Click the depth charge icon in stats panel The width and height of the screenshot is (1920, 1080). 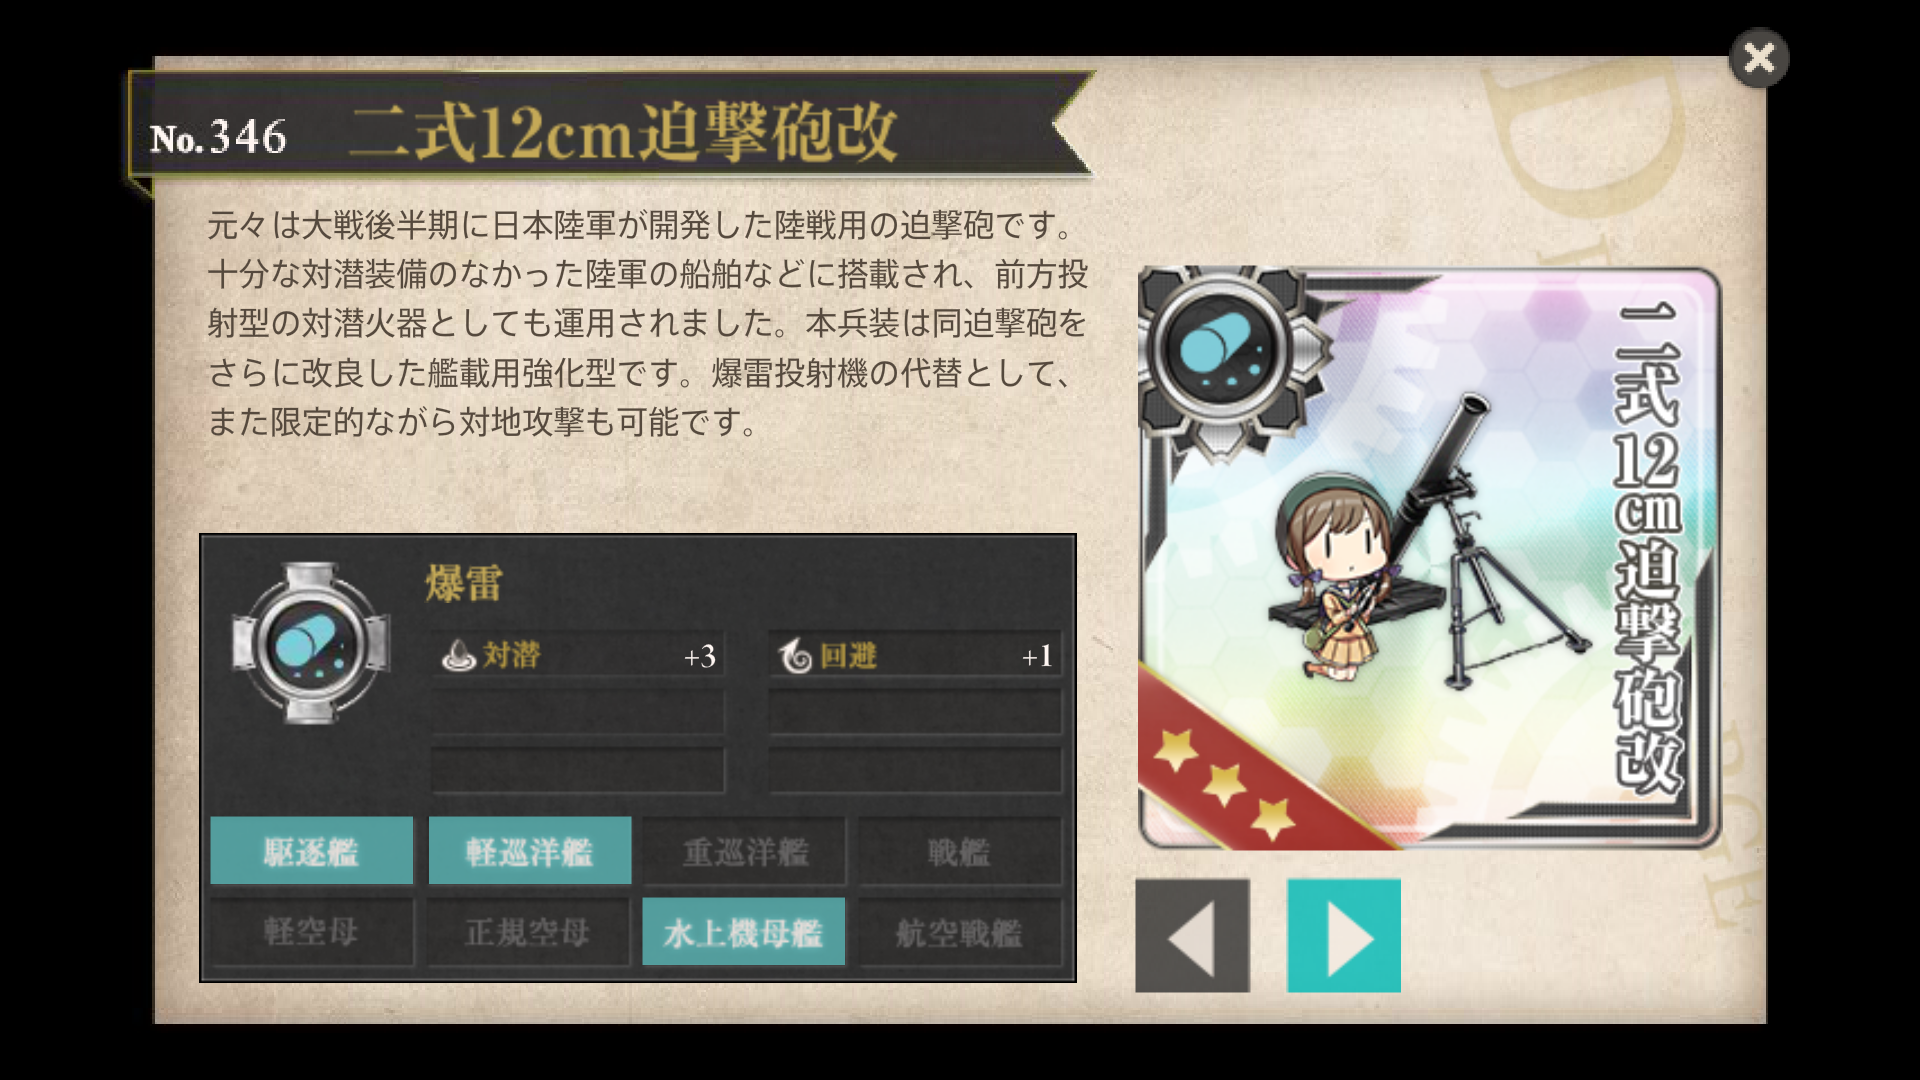pos(311,643)
